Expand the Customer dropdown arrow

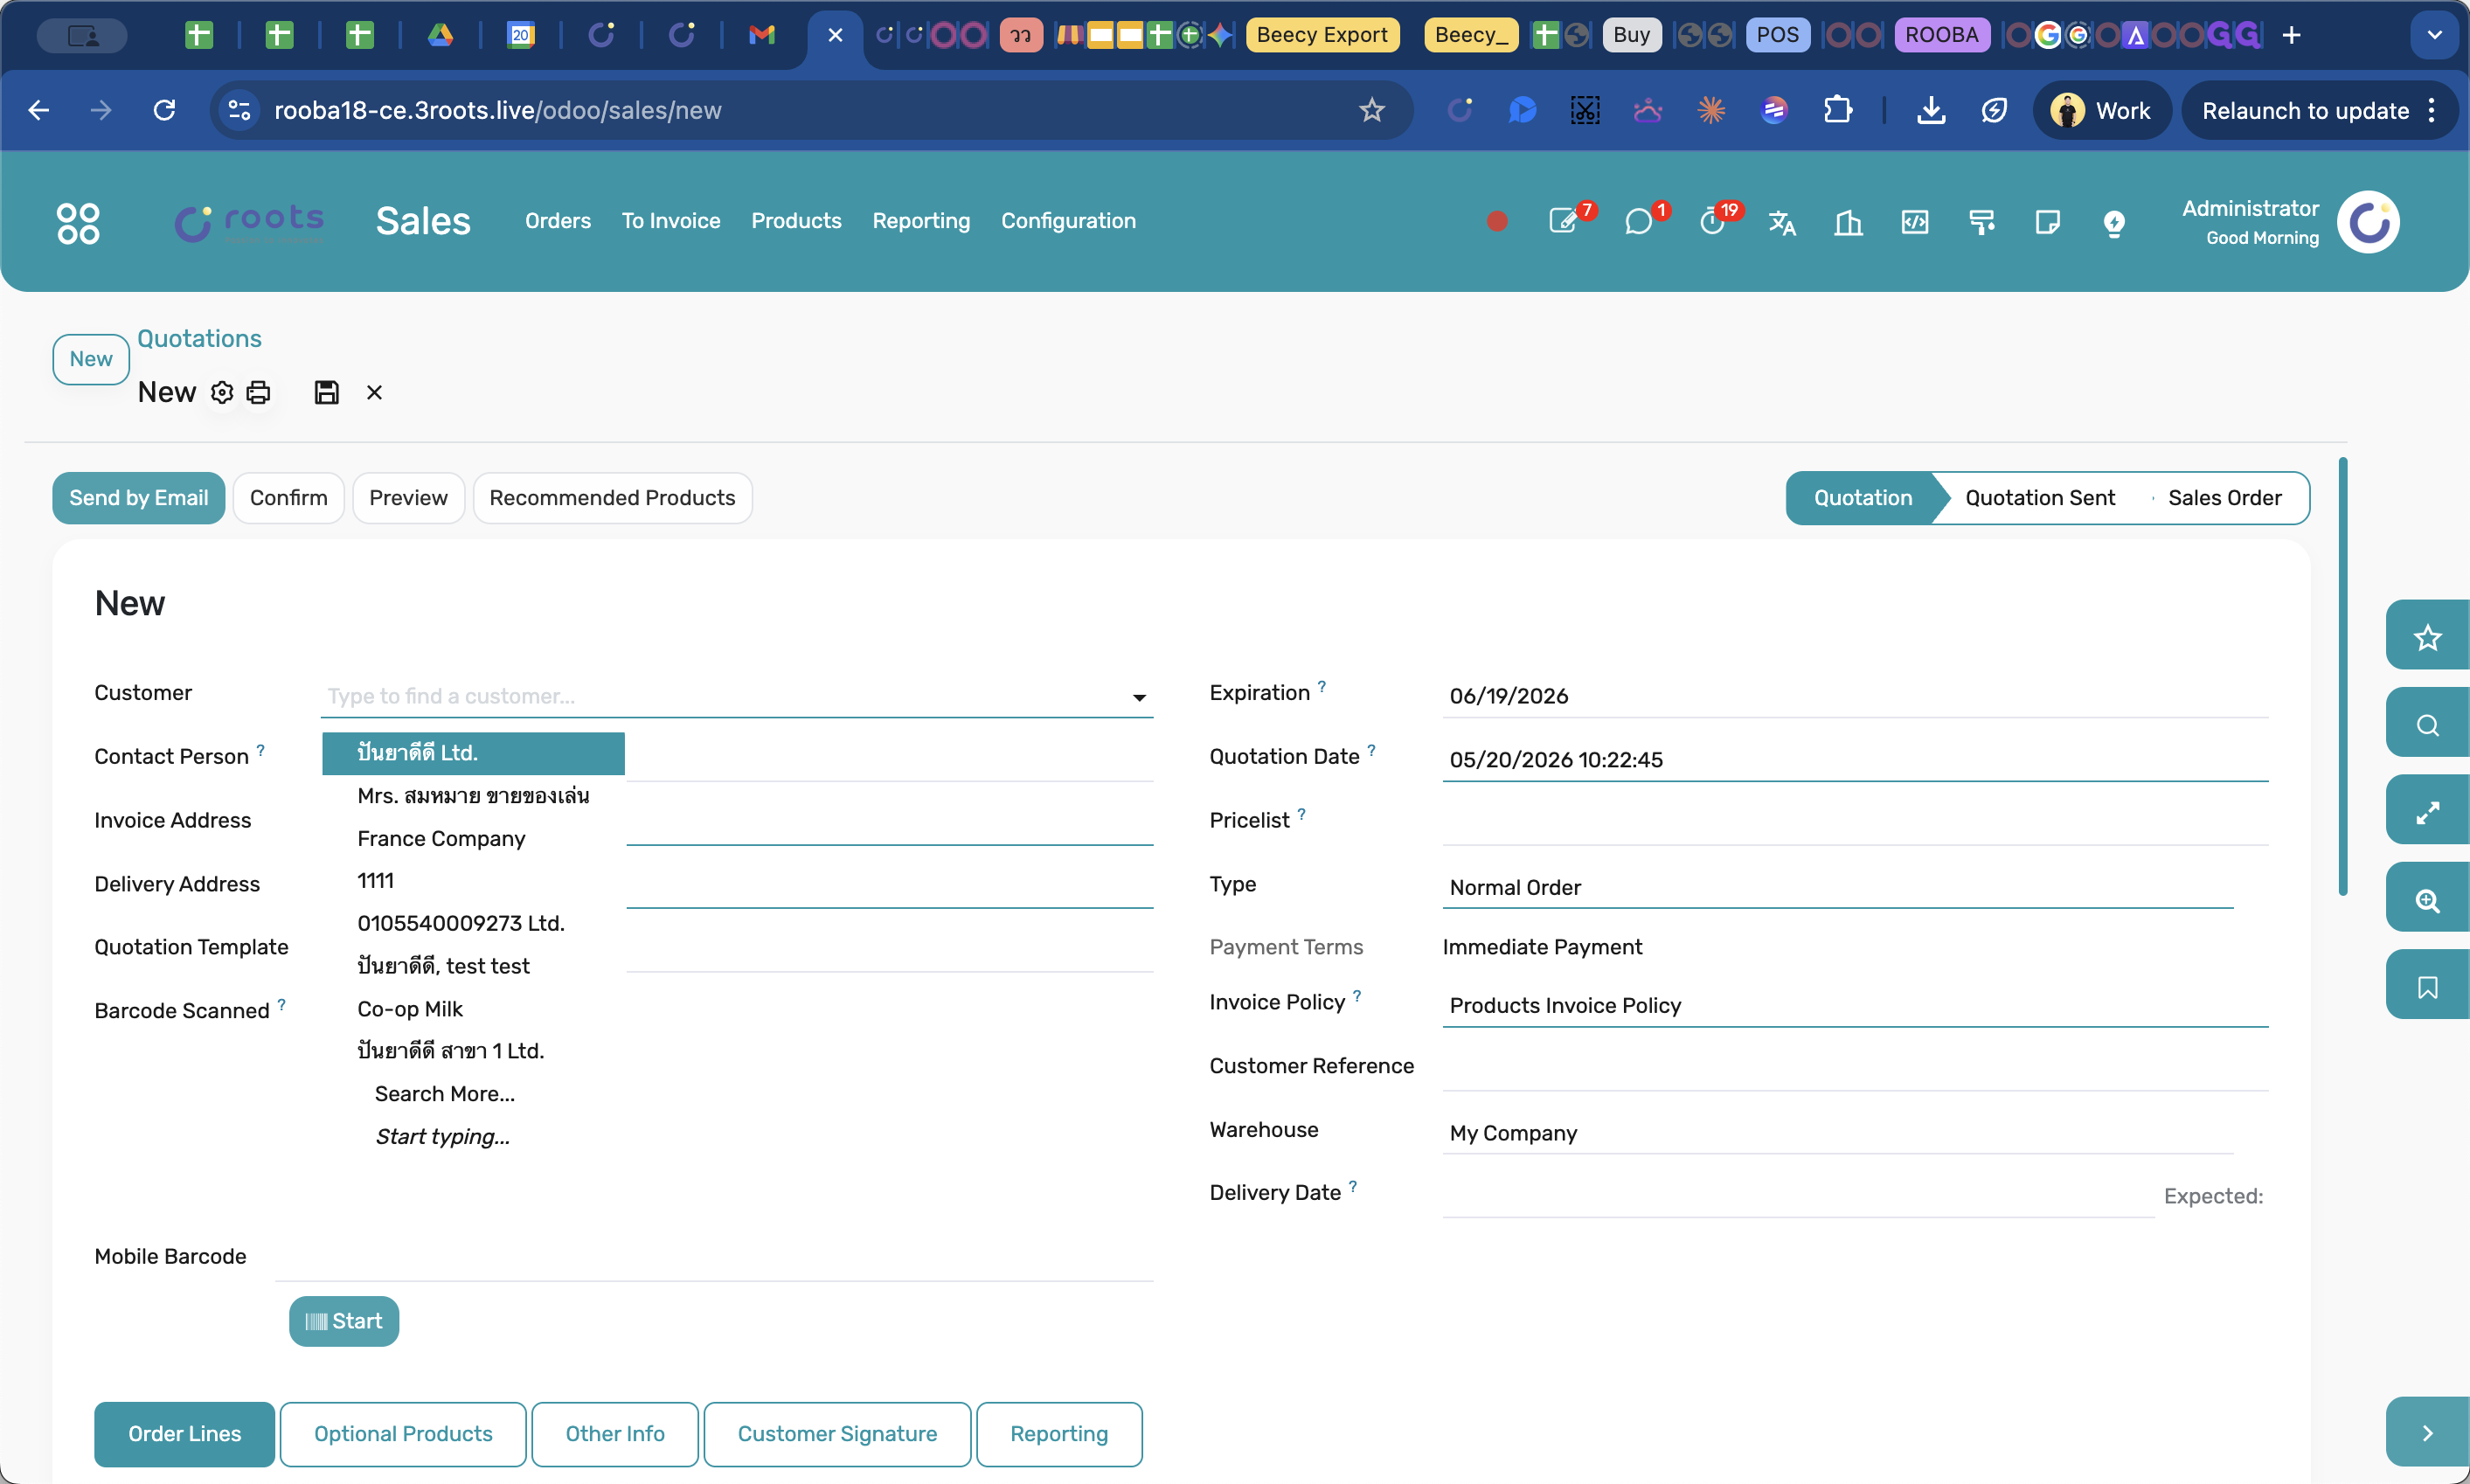click(x=1138, y=697)
